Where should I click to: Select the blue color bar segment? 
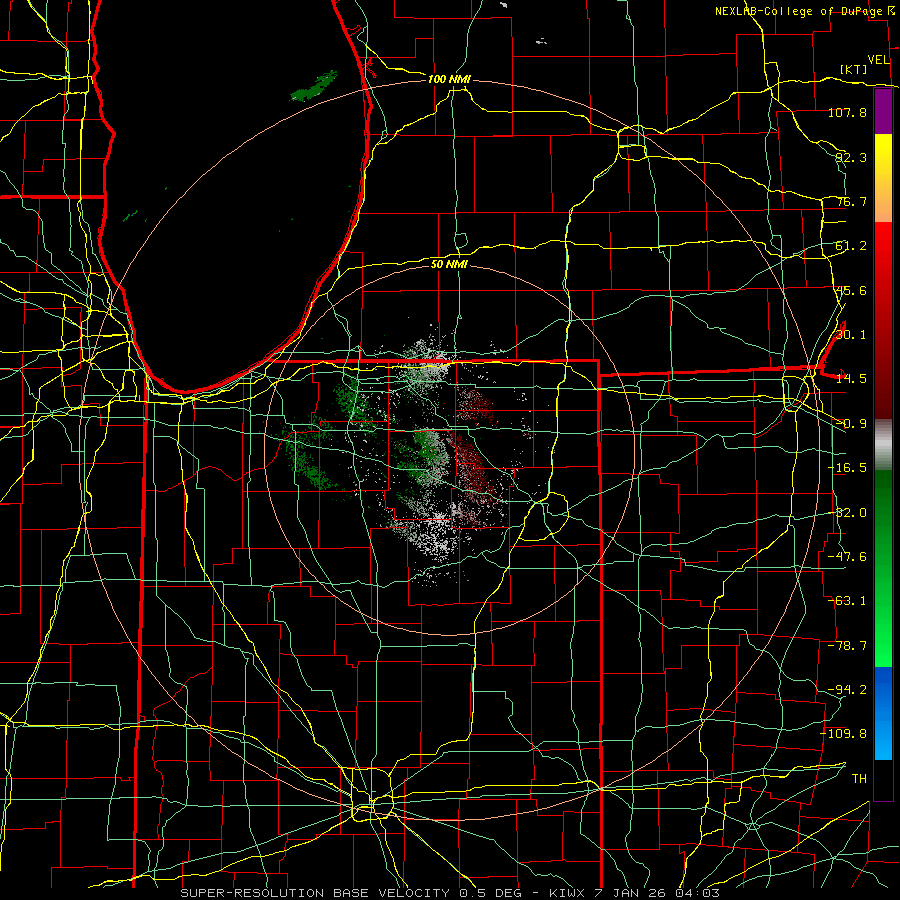point(883,713)
